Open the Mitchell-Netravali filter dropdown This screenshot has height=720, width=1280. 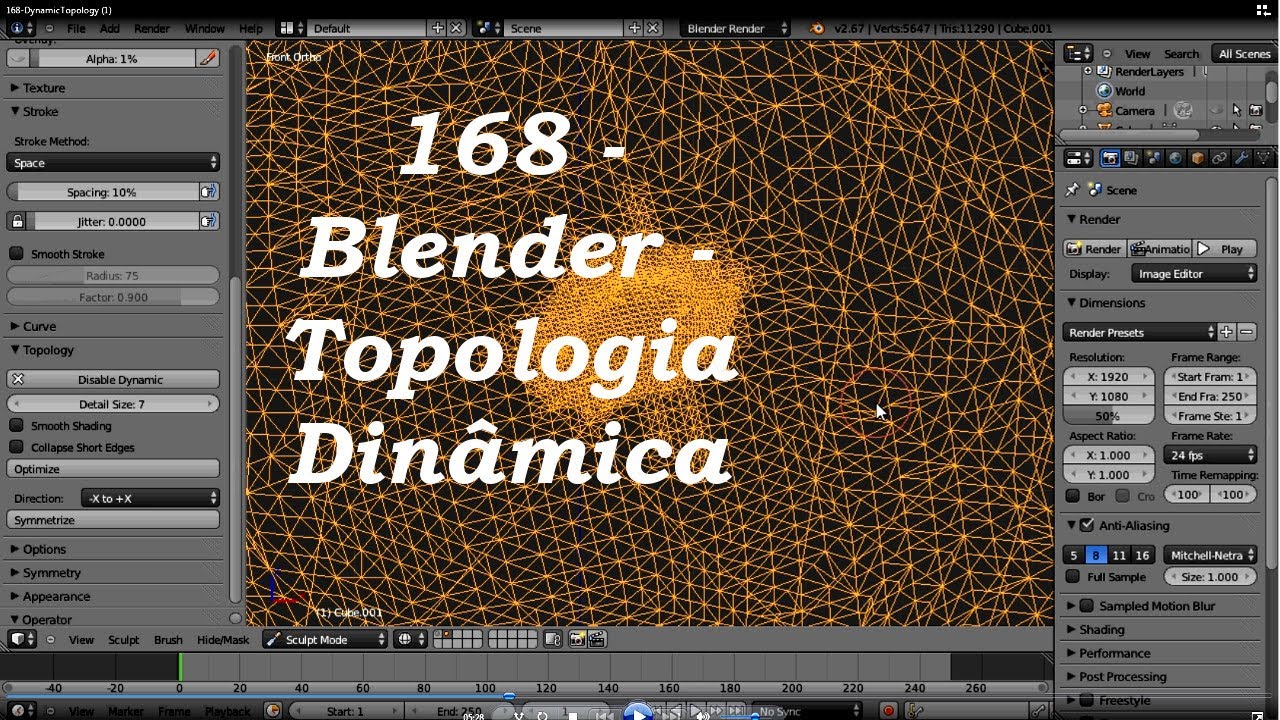(1210, 555)
